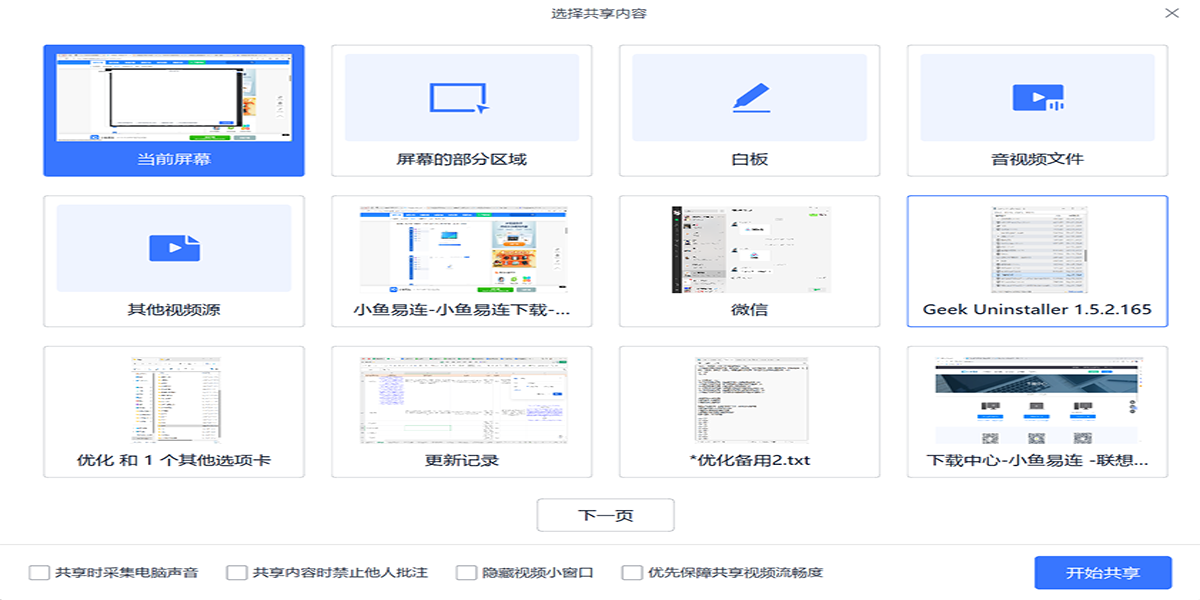
Task: Select the partial screen region icon
Action: (461, 97)
